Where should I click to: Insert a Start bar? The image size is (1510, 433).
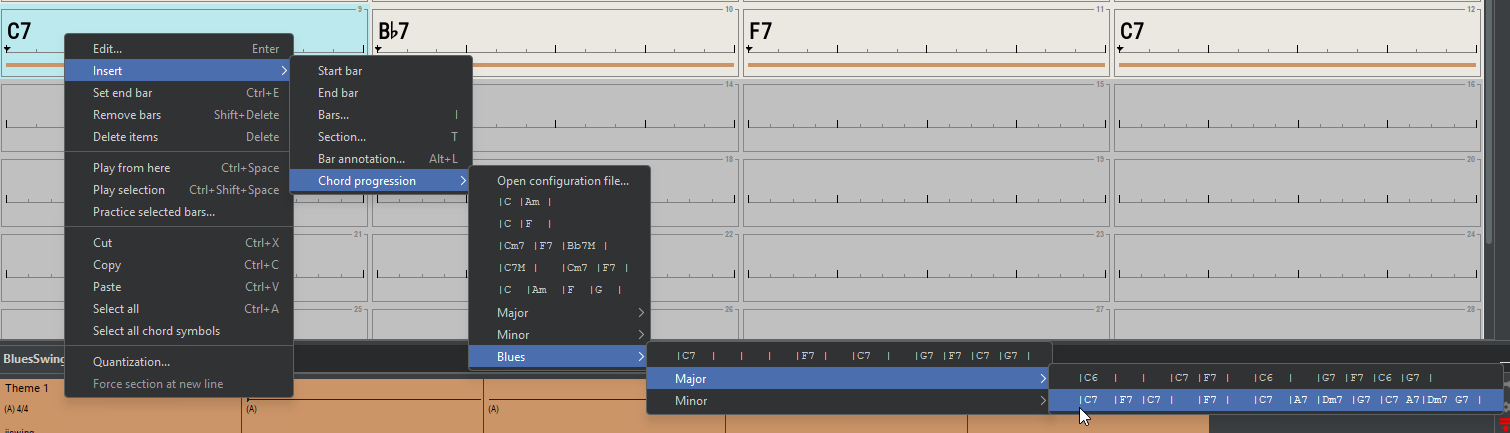pyautogui.click(x=340, y=71)
